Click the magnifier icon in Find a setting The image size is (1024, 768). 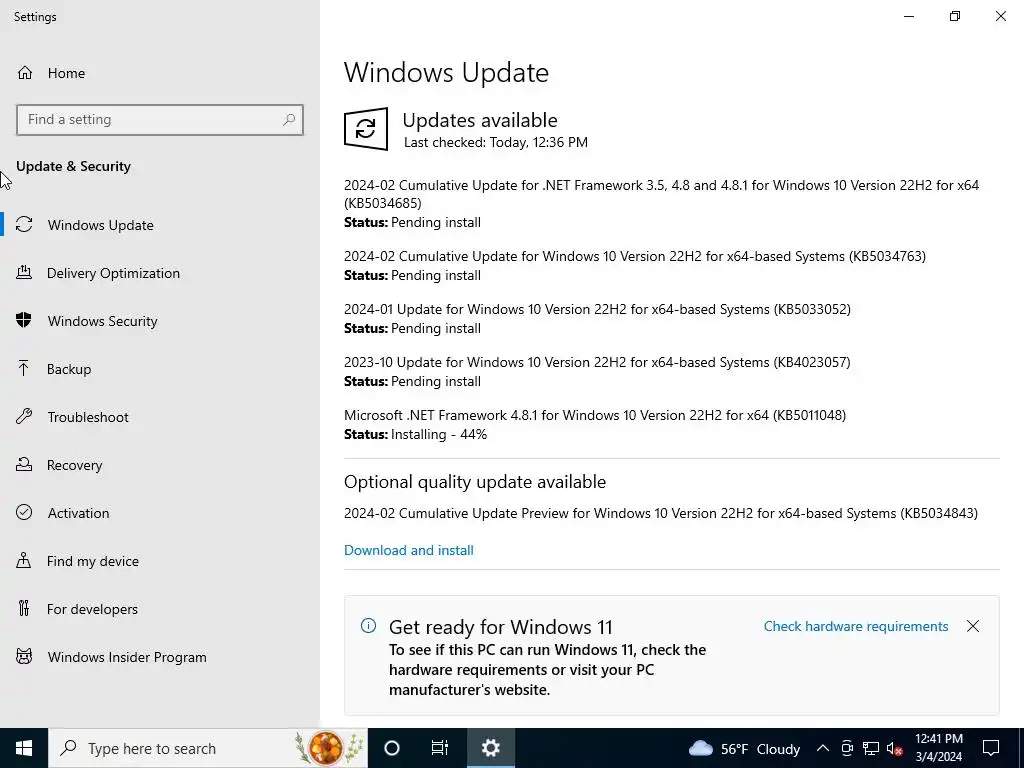[289, 120]
